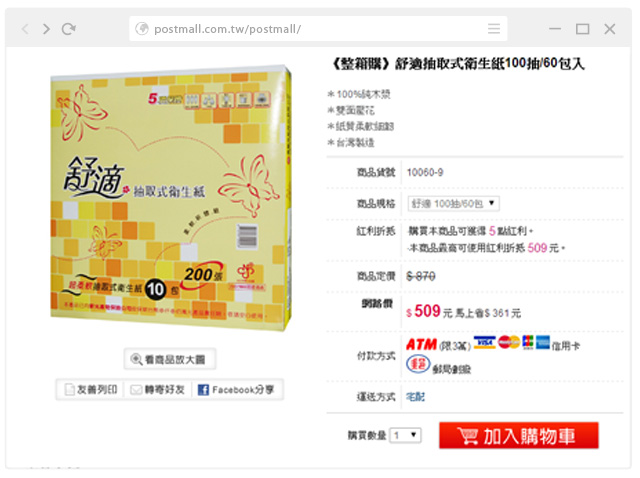Click the globe site icon in address bar
640x478 pixels.
tap(142, 29)
